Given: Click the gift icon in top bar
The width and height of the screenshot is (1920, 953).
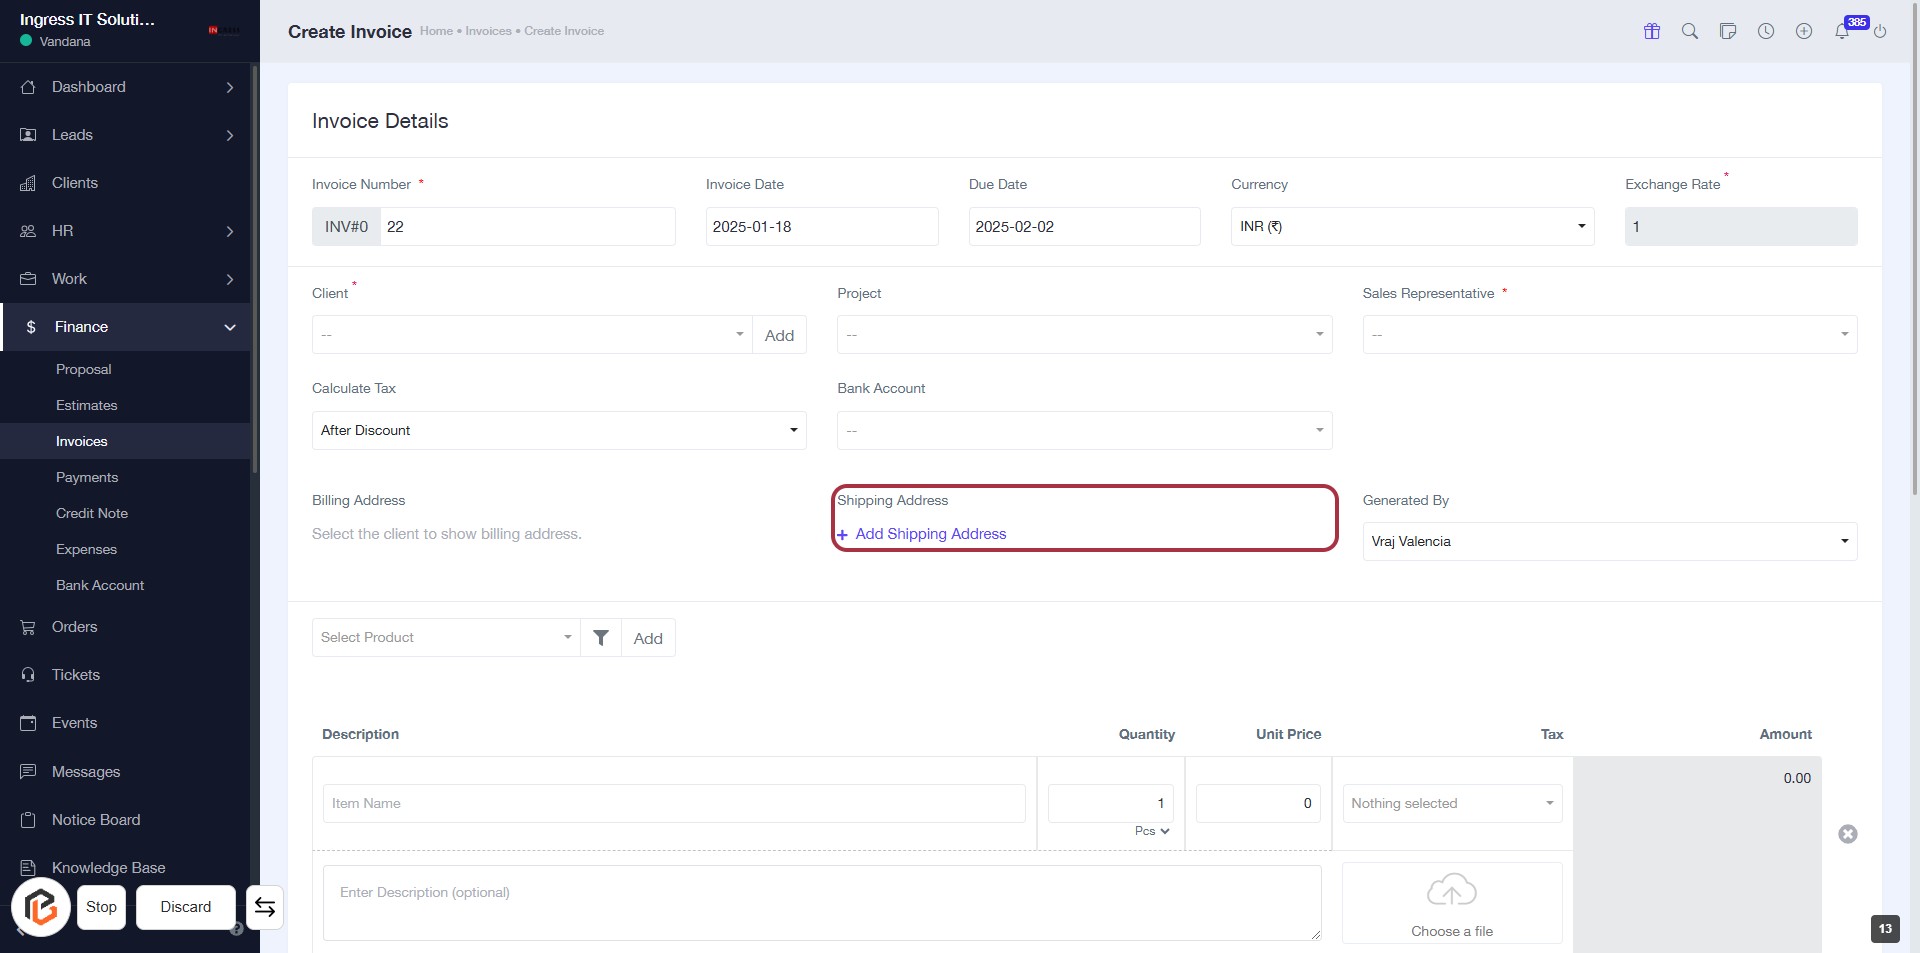Looking at the screenshot, I should tap(1651, 31).
